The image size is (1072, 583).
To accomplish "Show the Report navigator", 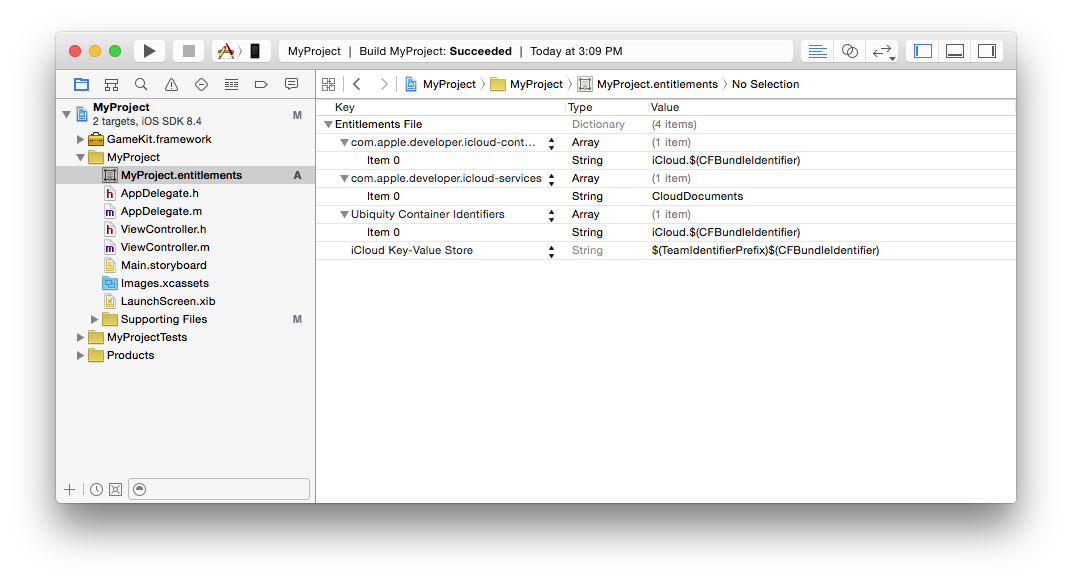I will tap(291, 85).
